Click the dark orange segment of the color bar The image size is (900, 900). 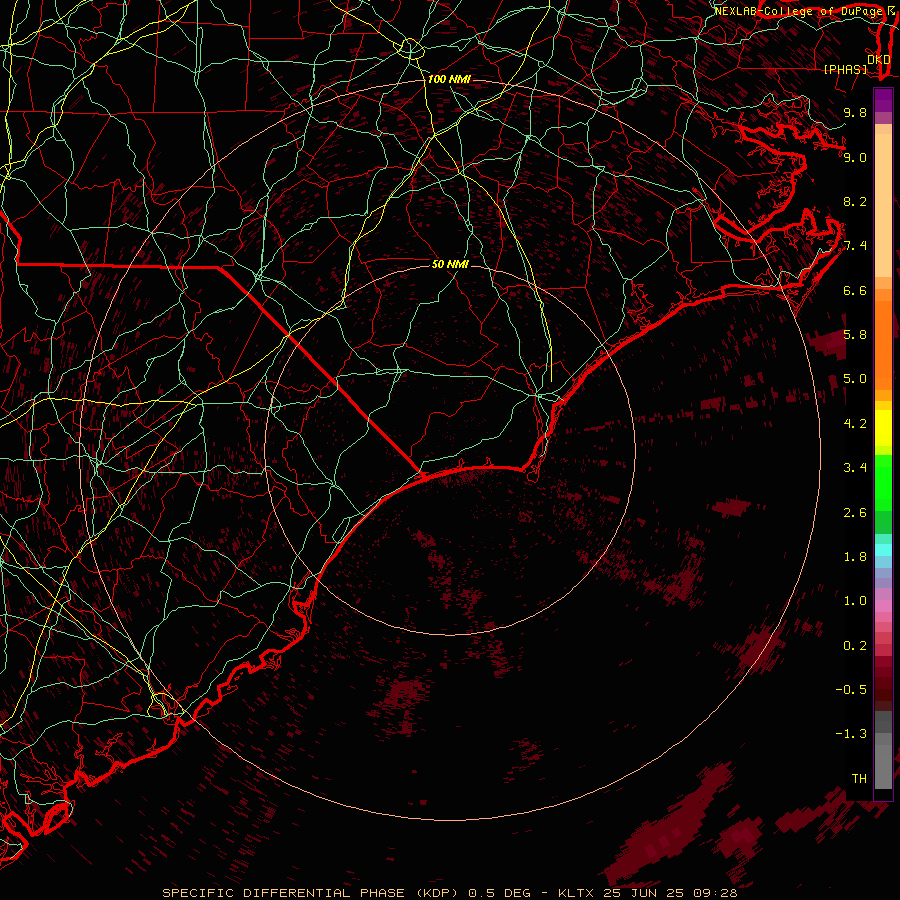pyautogui.click(x=883, y=344)
